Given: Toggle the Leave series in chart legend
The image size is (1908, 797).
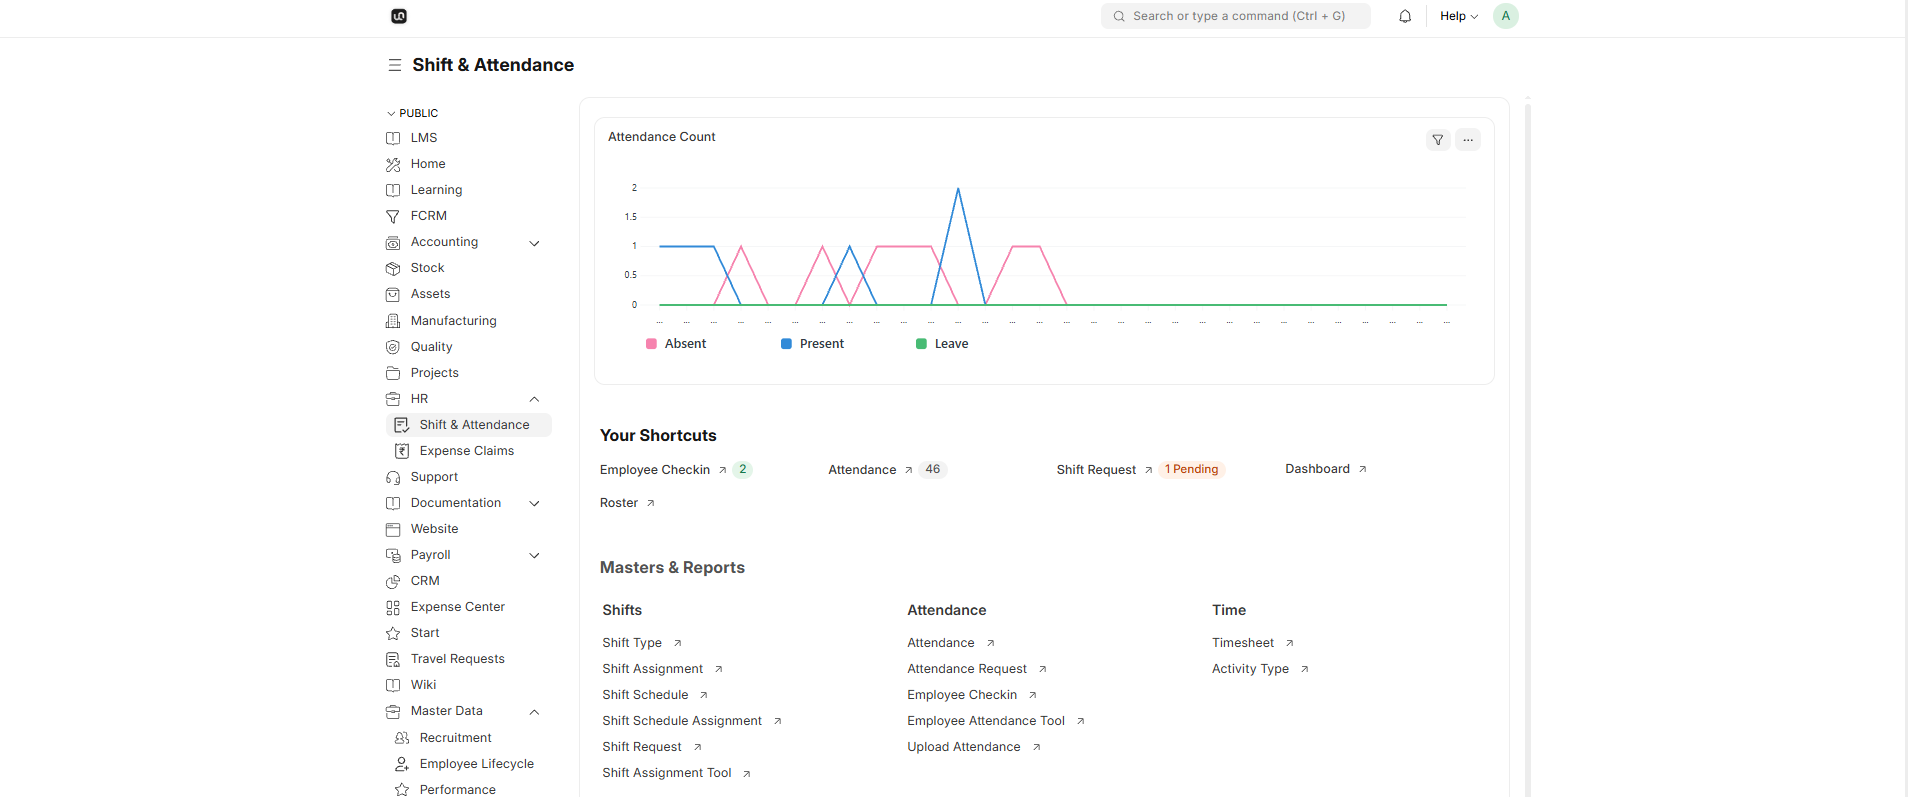Looking at the screenshot, I should (x=942, y=344).
